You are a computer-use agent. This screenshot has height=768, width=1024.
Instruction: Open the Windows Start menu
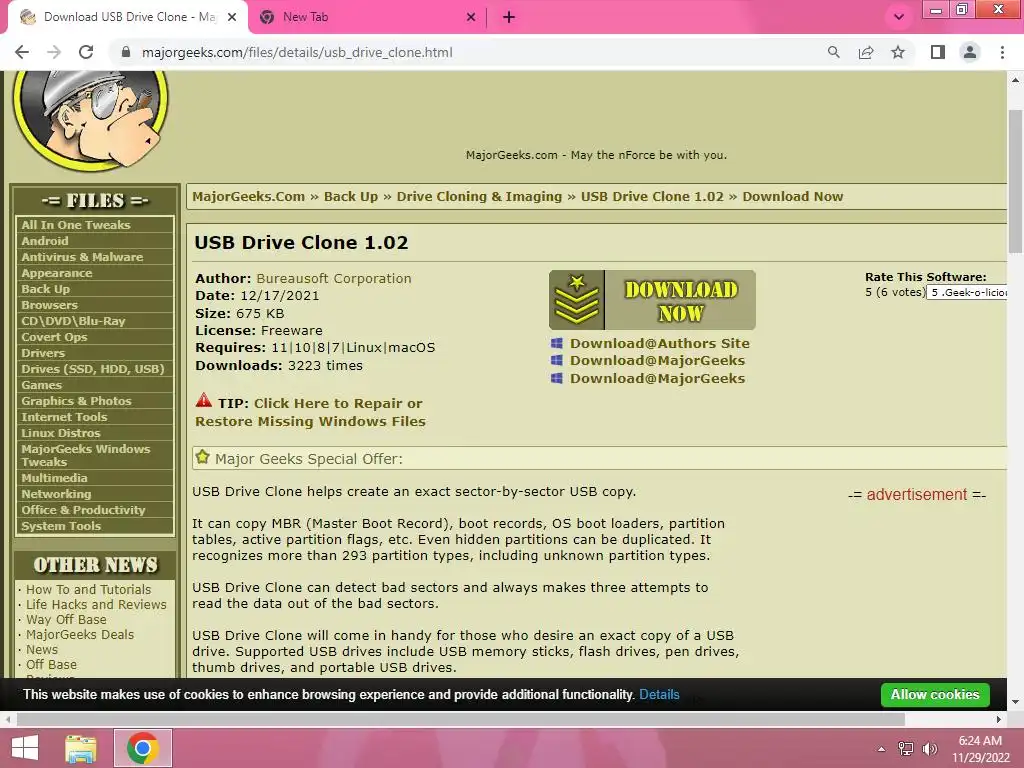[x=25, y=748]
